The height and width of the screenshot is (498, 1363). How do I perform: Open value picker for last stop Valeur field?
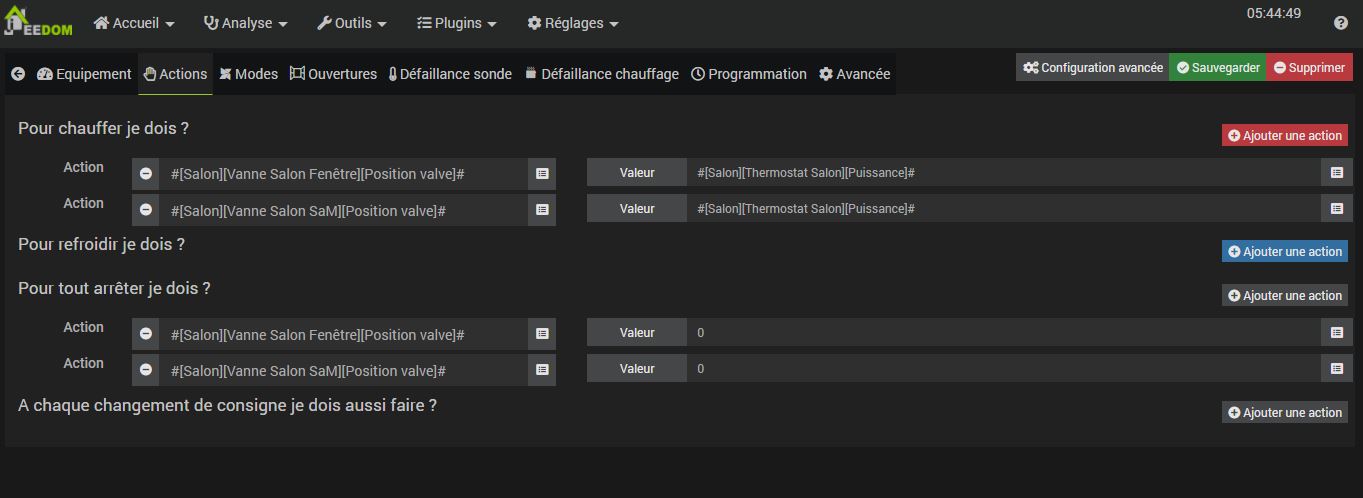coord(1336,369)
